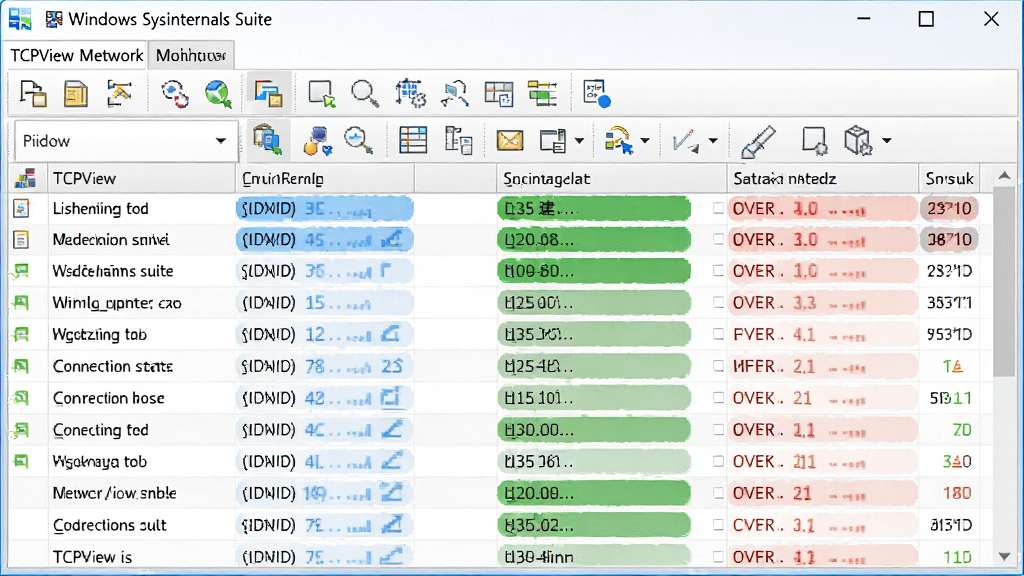
Task: Click the row icon beside Lishening tod
Action: pos(21,208)
